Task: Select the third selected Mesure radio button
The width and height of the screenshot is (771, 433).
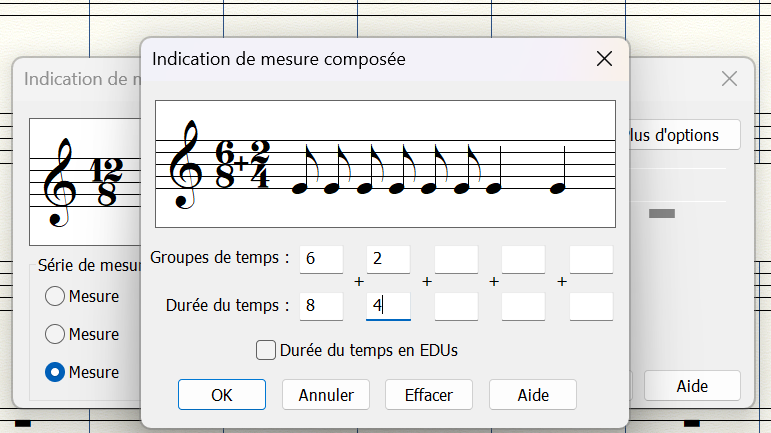Action: tap(56, 372)
